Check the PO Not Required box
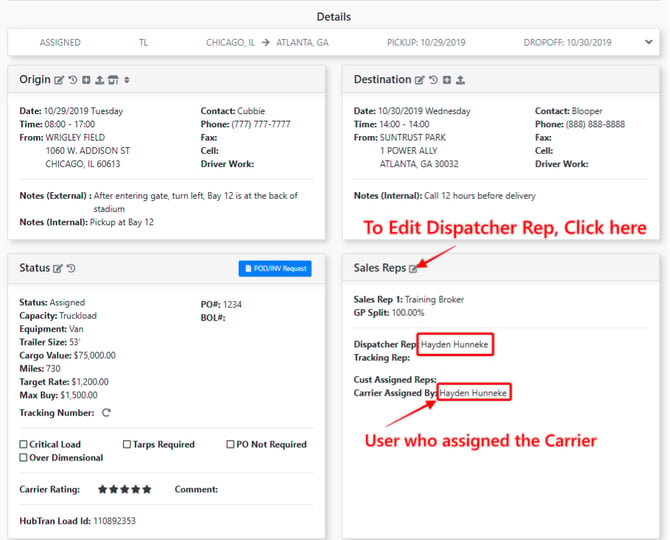The image size is (670, 540). 230,444
